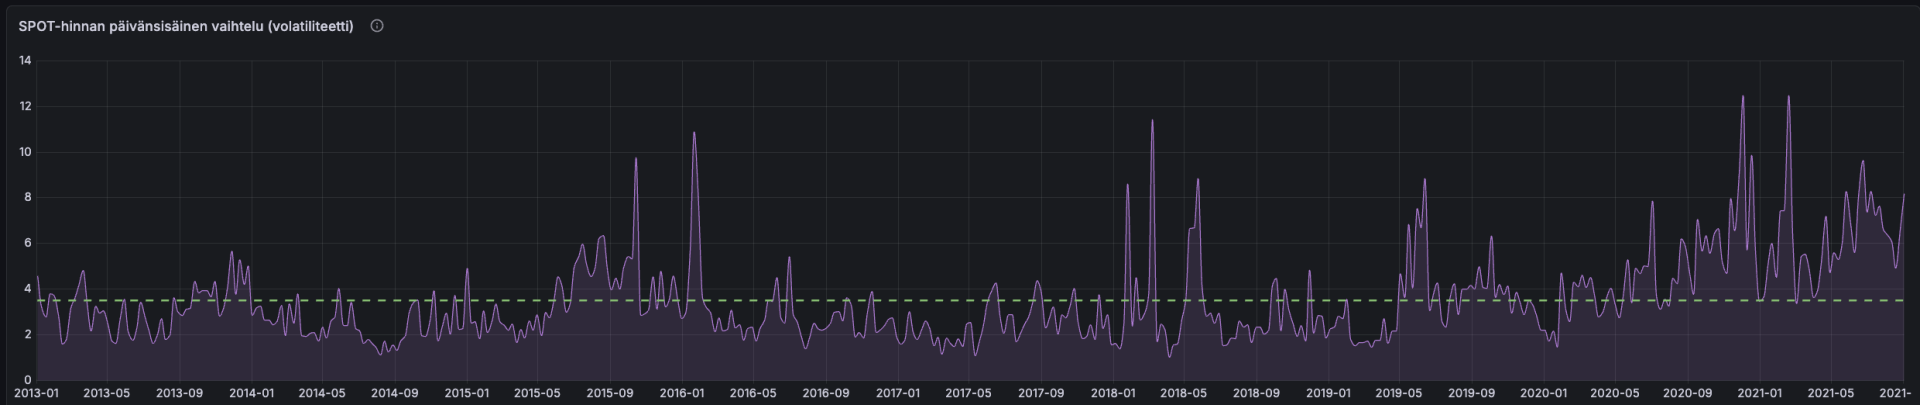
Task: Click the 0 value on y-axis
Action: pos(28,380)
